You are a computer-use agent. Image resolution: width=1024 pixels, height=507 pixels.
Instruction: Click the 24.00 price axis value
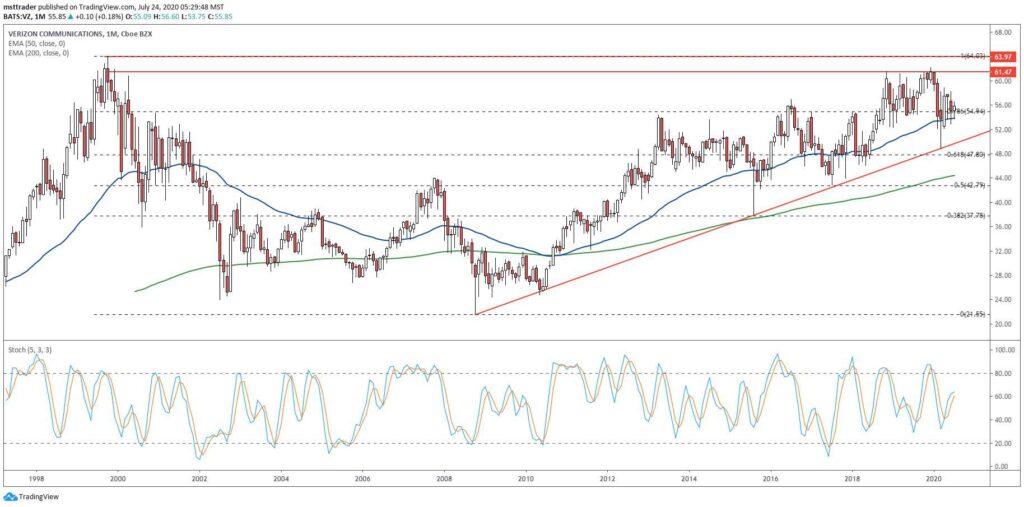(1002, 300)
